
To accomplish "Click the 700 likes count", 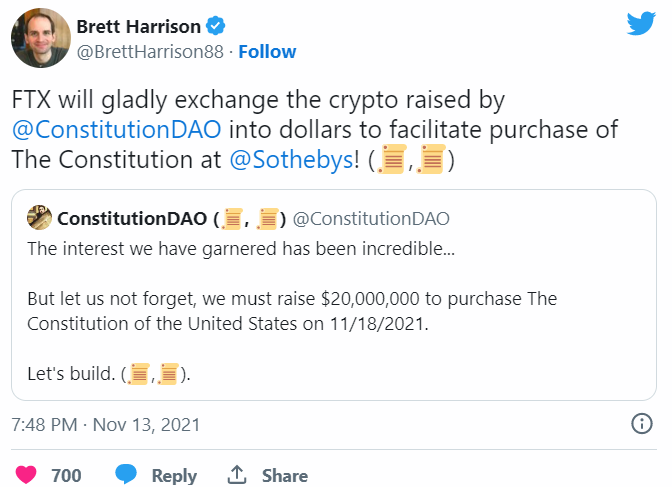I will pyautogui.click(x=66, y=476).
